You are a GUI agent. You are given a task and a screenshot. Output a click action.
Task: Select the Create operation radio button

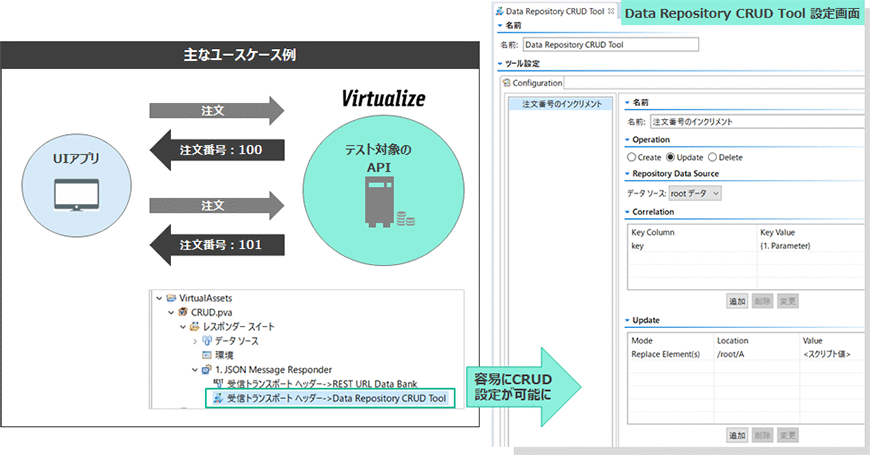[x=631, y=157]
